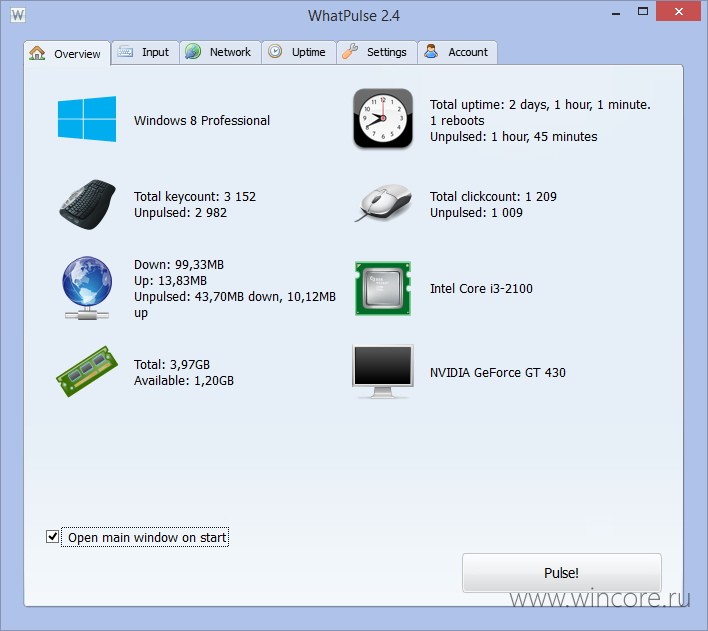The height and width of the screenshot is (631, 708).
Task: Click Intel Core i3-2100 text
Action: (481, 289)
